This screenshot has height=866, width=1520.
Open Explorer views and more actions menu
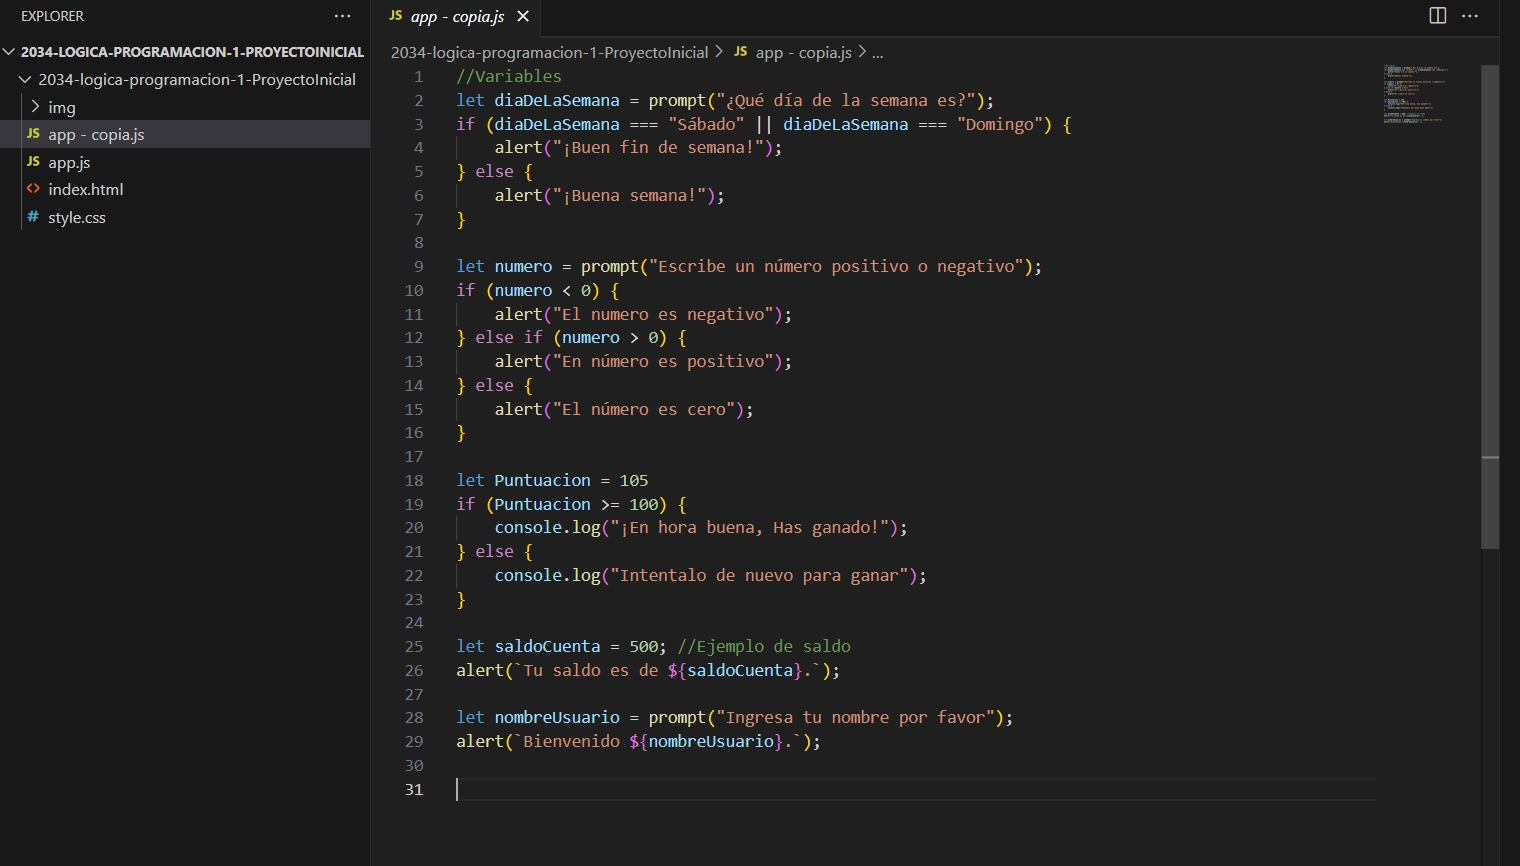point(342,16)
